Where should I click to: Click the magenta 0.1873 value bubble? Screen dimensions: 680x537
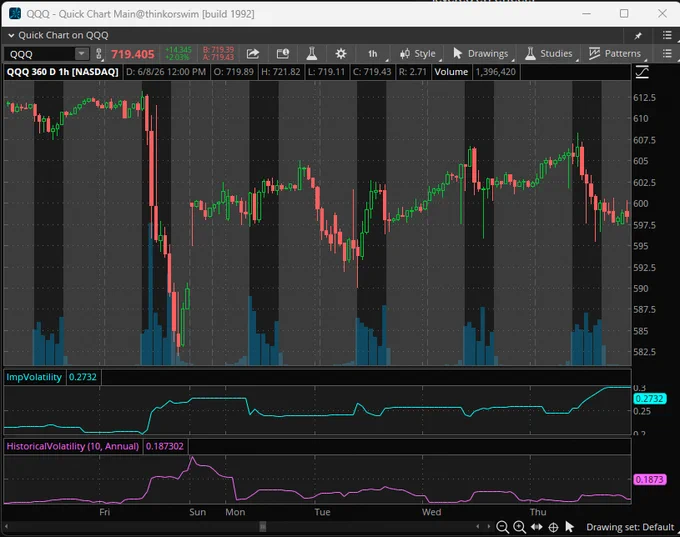tap(650, 479)
